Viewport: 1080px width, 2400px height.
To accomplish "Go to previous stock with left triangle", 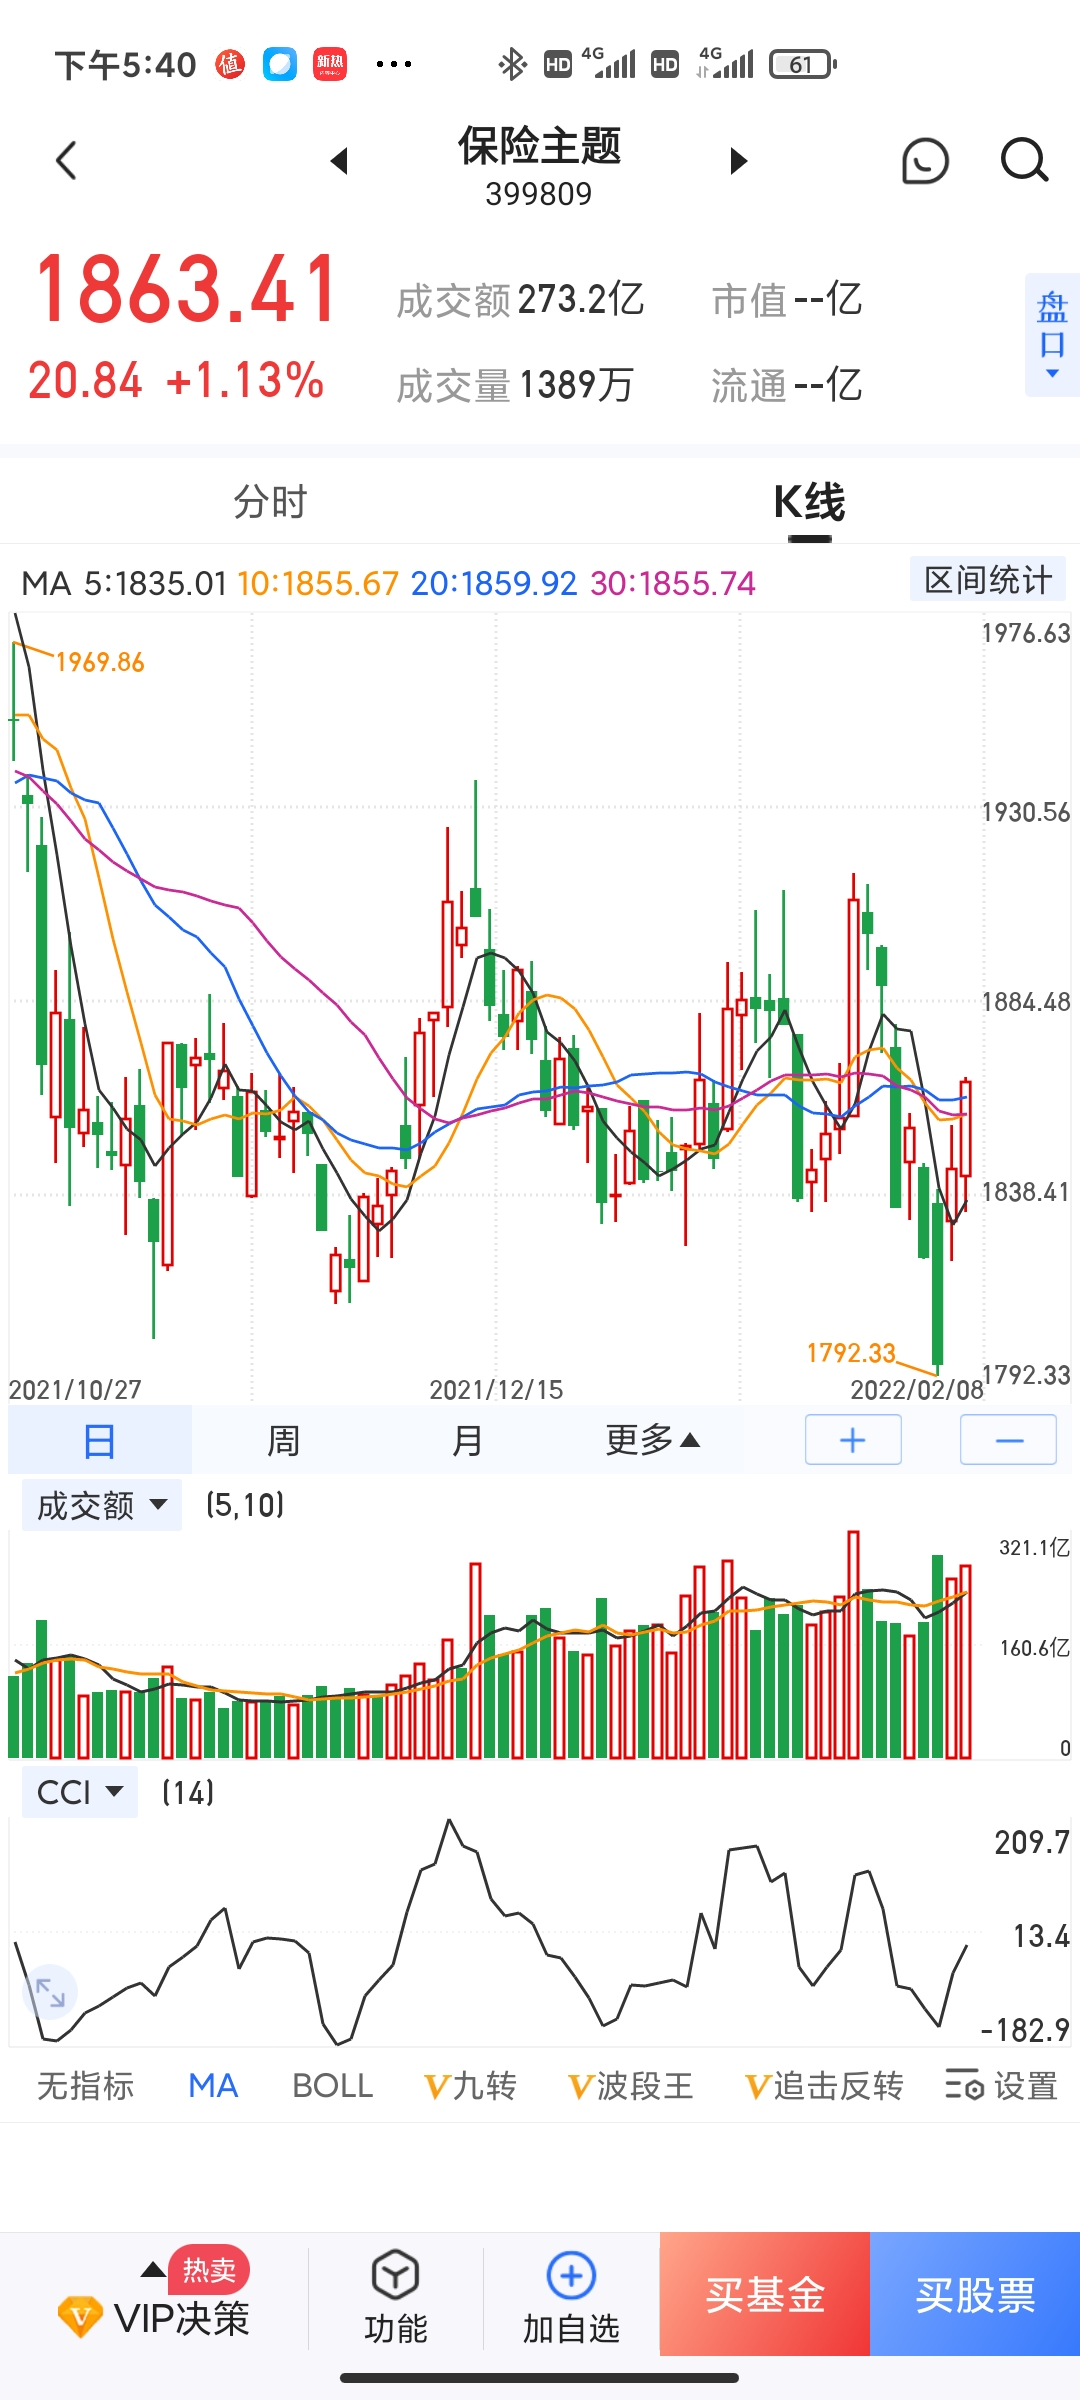I will [339, 161].
